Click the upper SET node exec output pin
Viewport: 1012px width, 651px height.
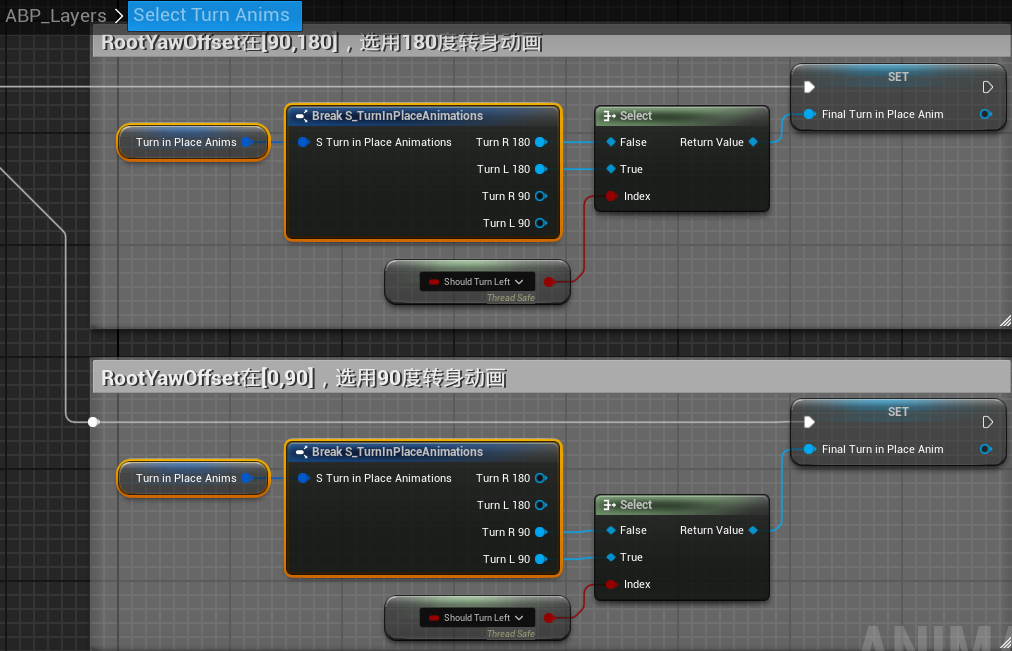[987, 87]
